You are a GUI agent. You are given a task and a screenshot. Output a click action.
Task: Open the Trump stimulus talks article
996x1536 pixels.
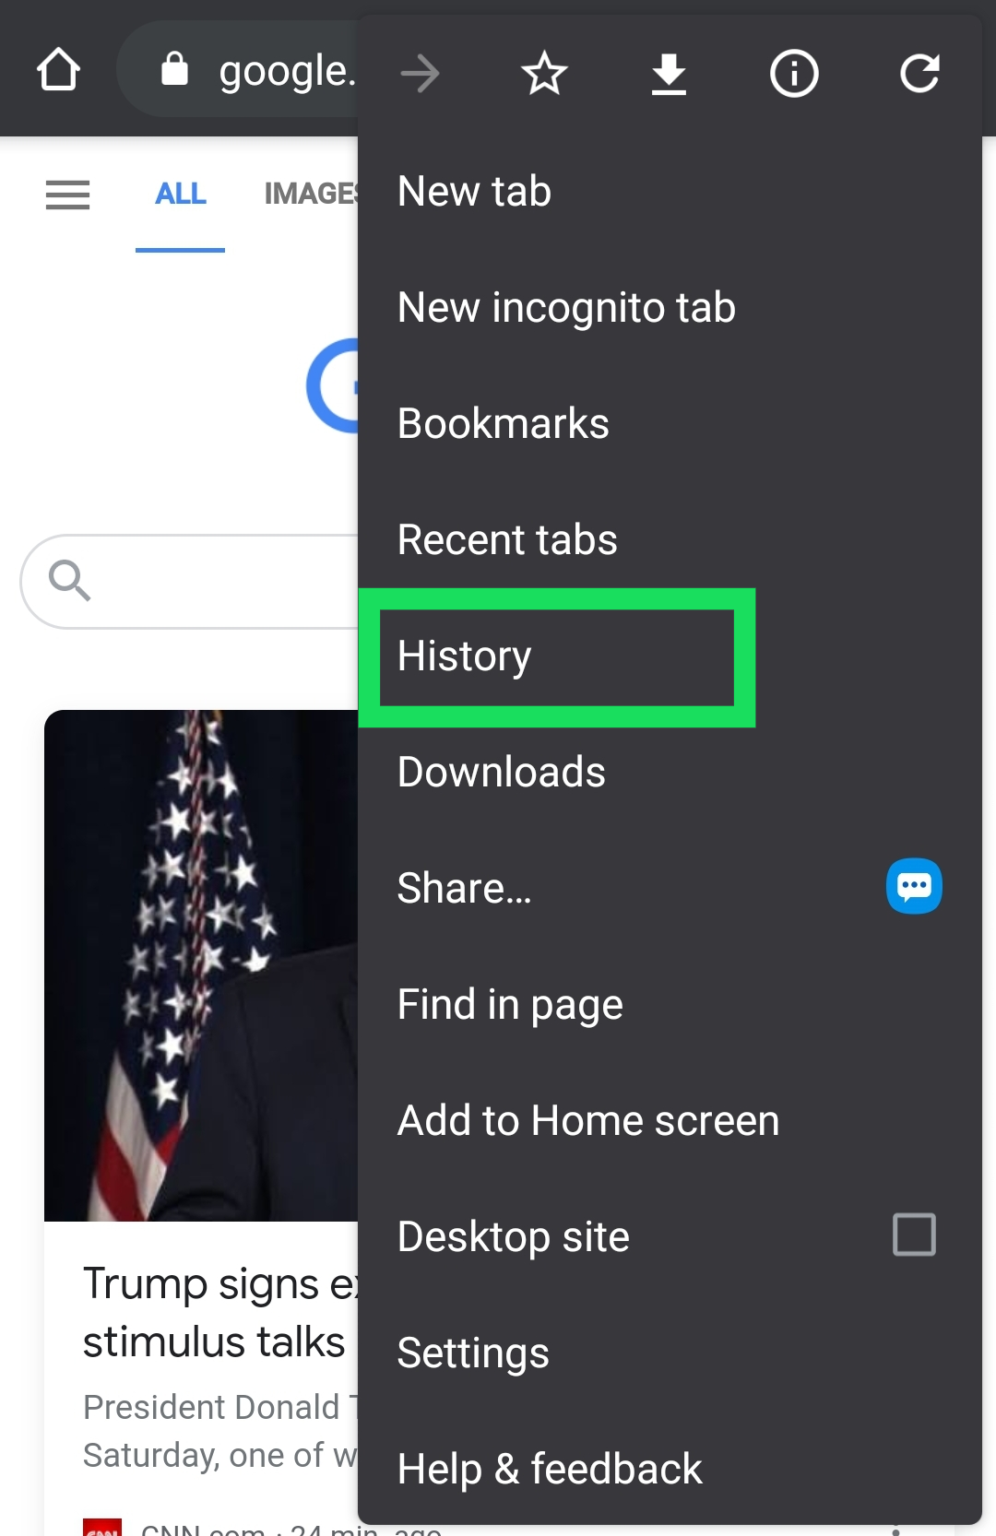211,1312
